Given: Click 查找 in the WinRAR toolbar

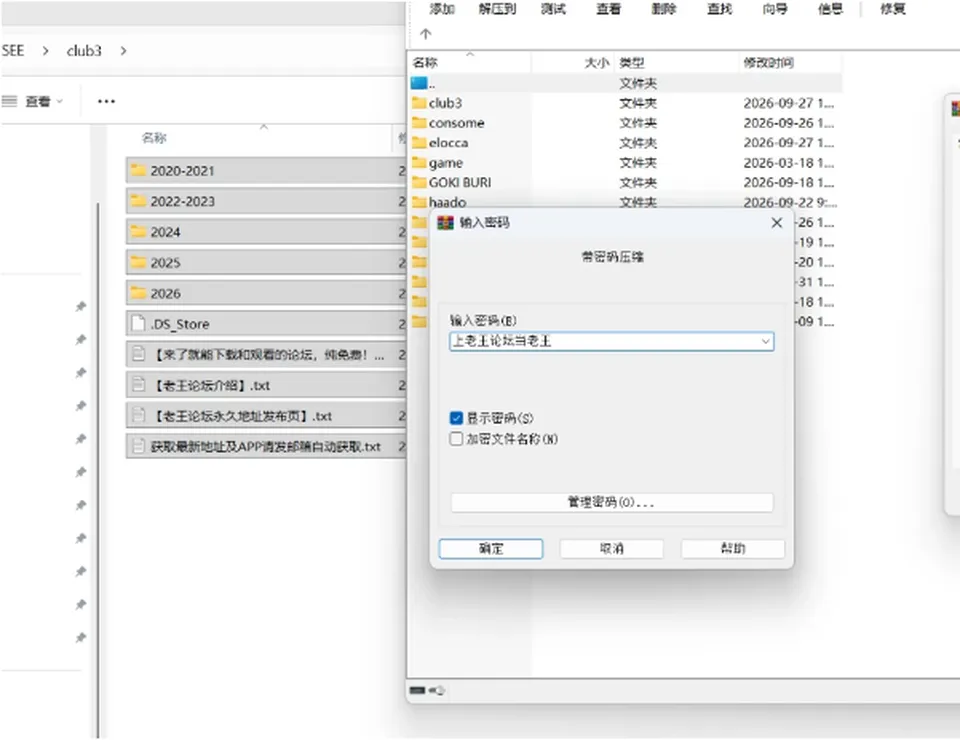Looking at the screenshot, I should (x=719, y=9).
